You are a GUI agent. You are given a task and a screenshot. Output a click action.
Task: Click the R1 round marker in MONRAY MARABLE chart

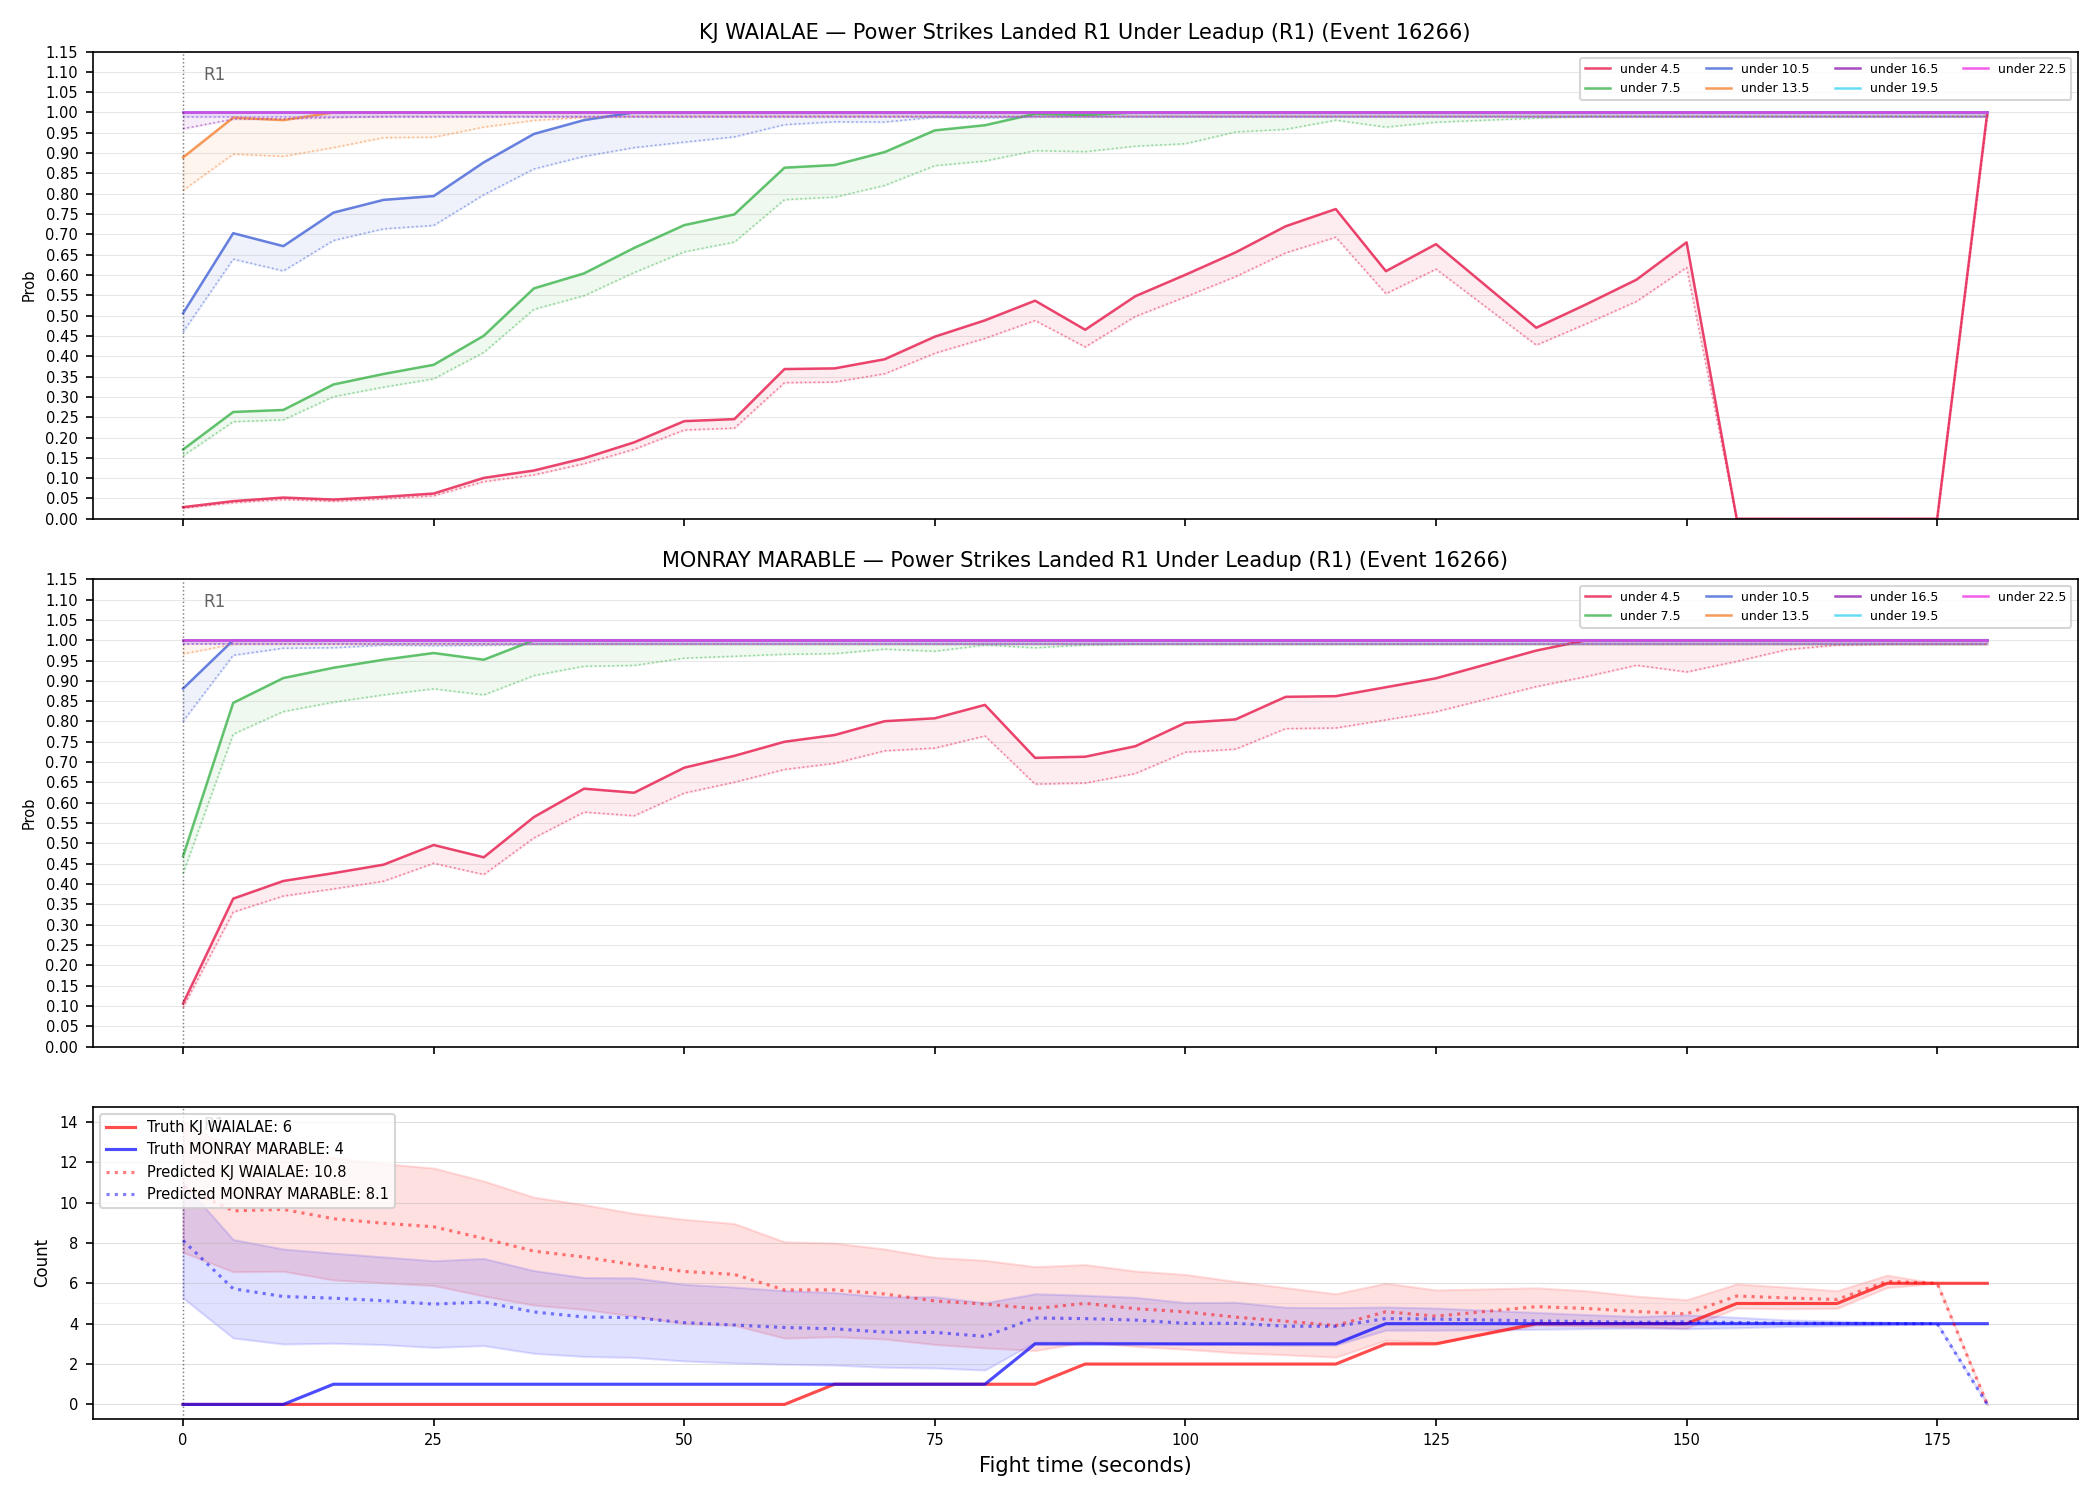(214, 601)
